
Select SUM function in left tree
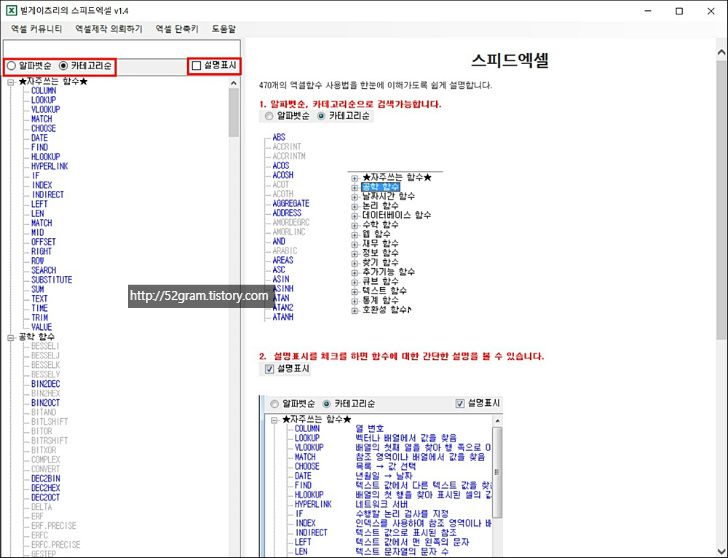(38, 289)
